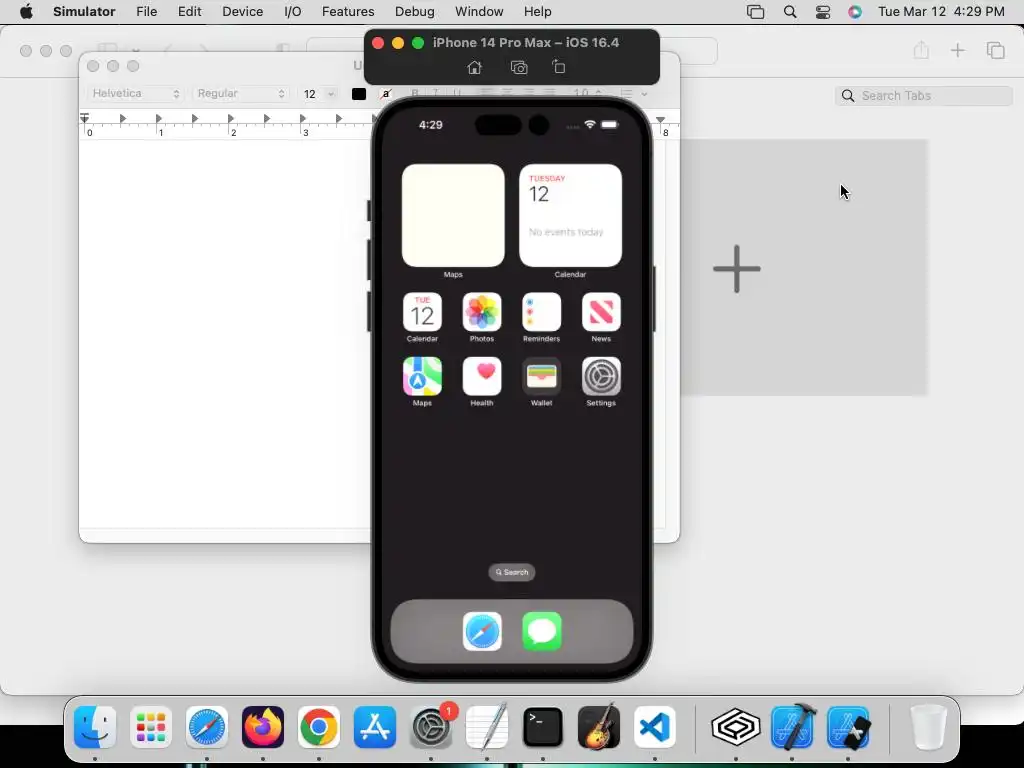This screenshot has width=1024, height=768.
Task: Open Launchpad from the Dock
Action: tap(151, 727)
